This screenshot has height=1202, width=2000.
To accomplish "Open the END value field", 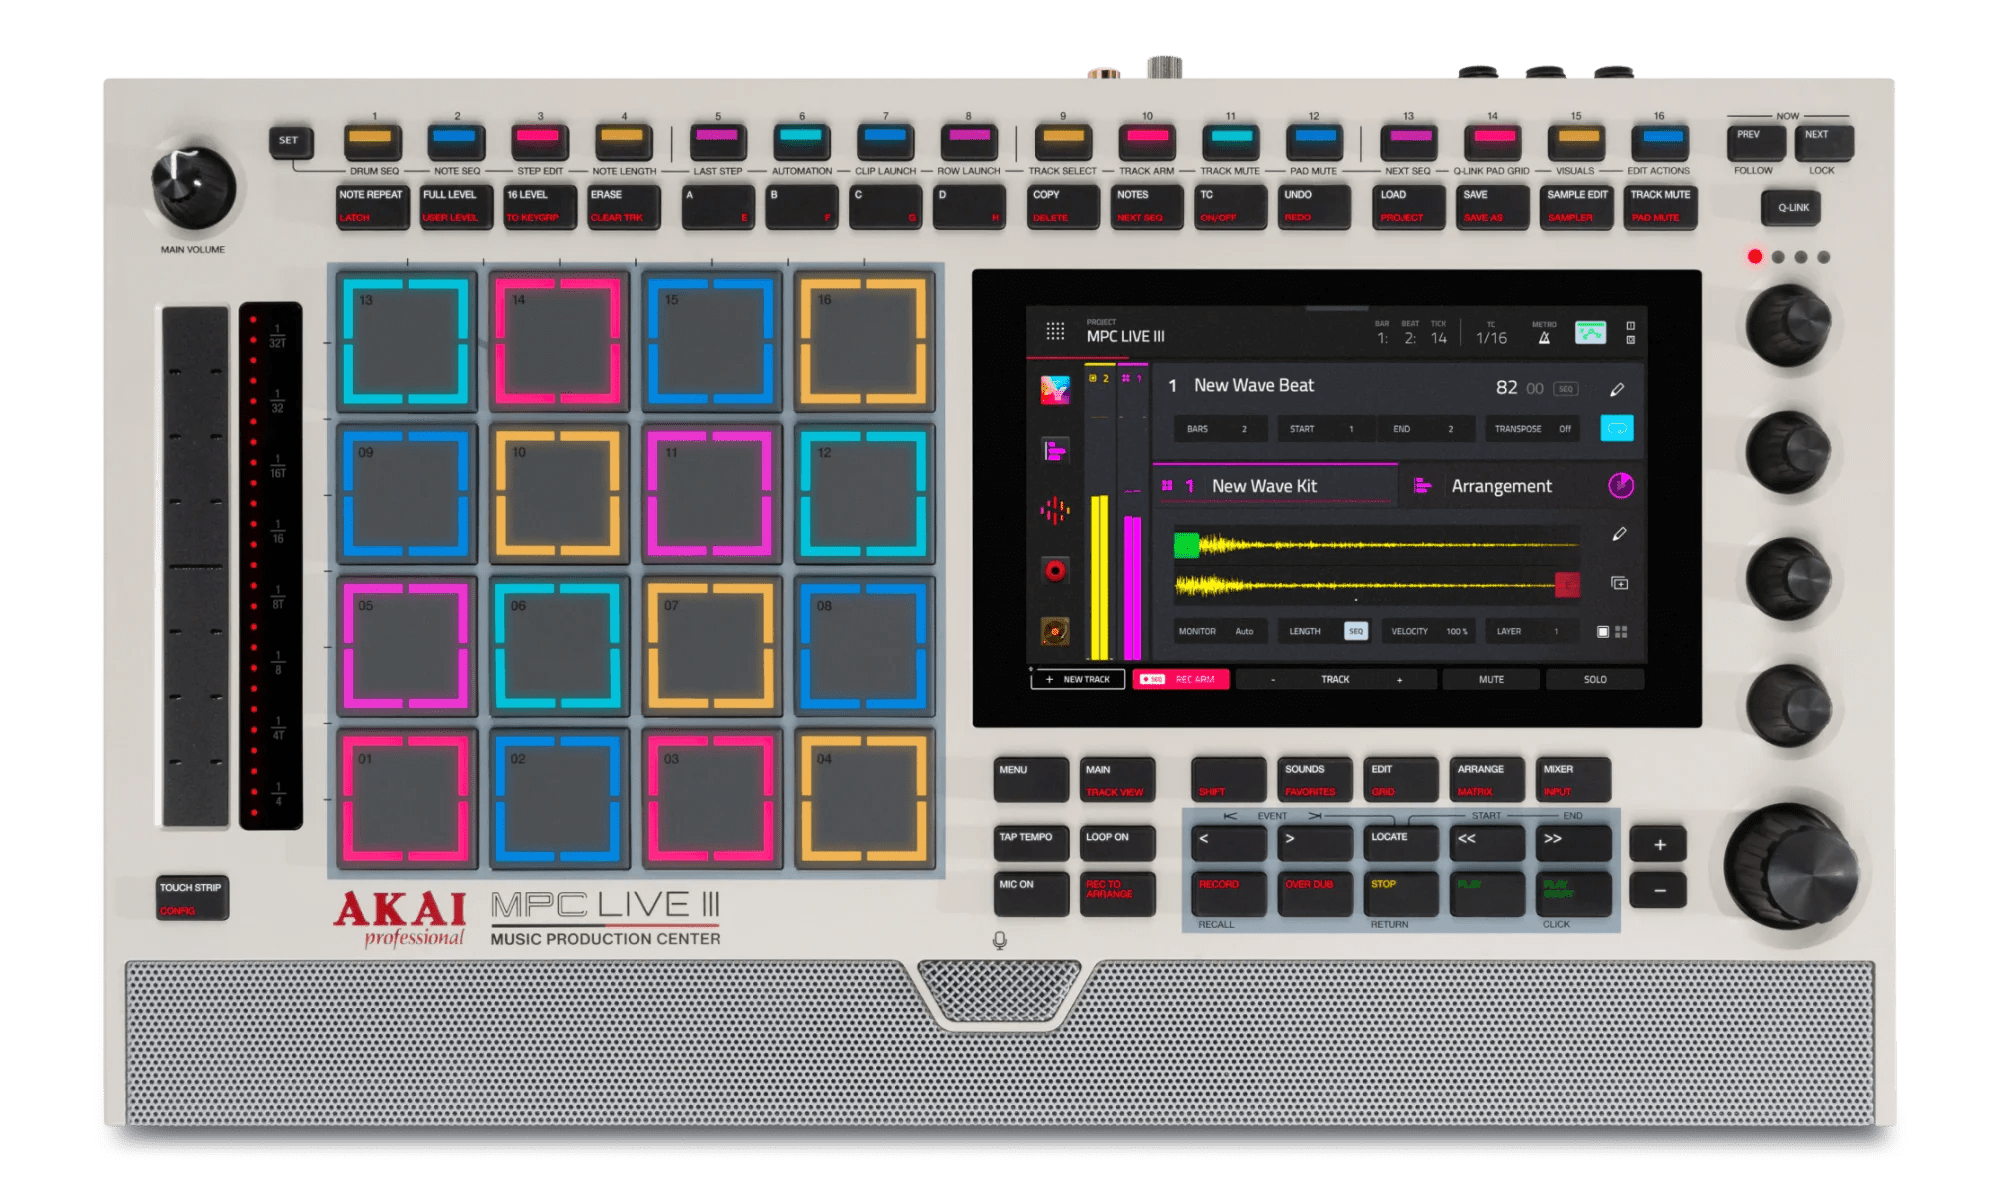I will click(x=1426, y=429).
